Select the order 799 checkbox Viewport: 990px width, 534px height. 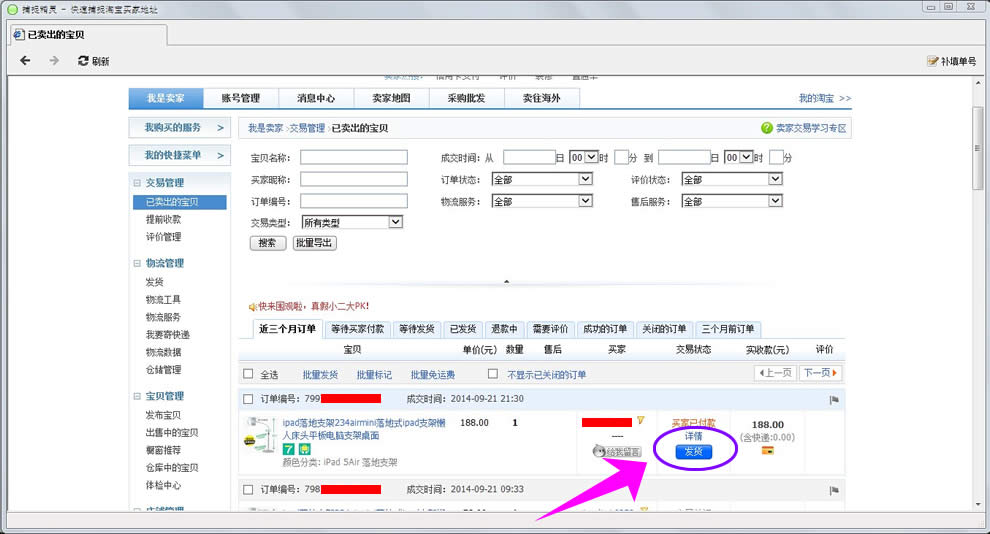[248, 399]
